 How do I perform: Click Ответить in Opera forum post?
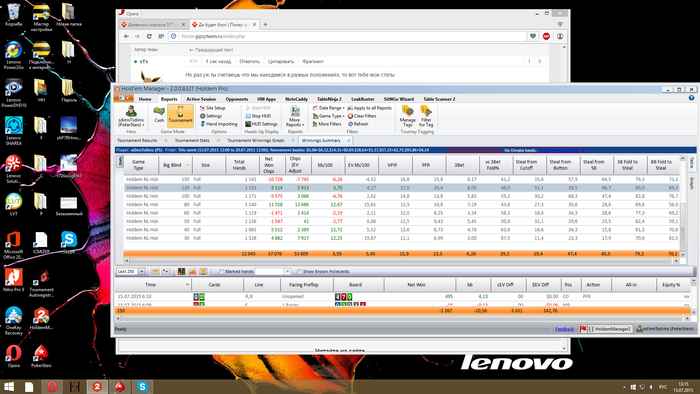pos(249,62)
